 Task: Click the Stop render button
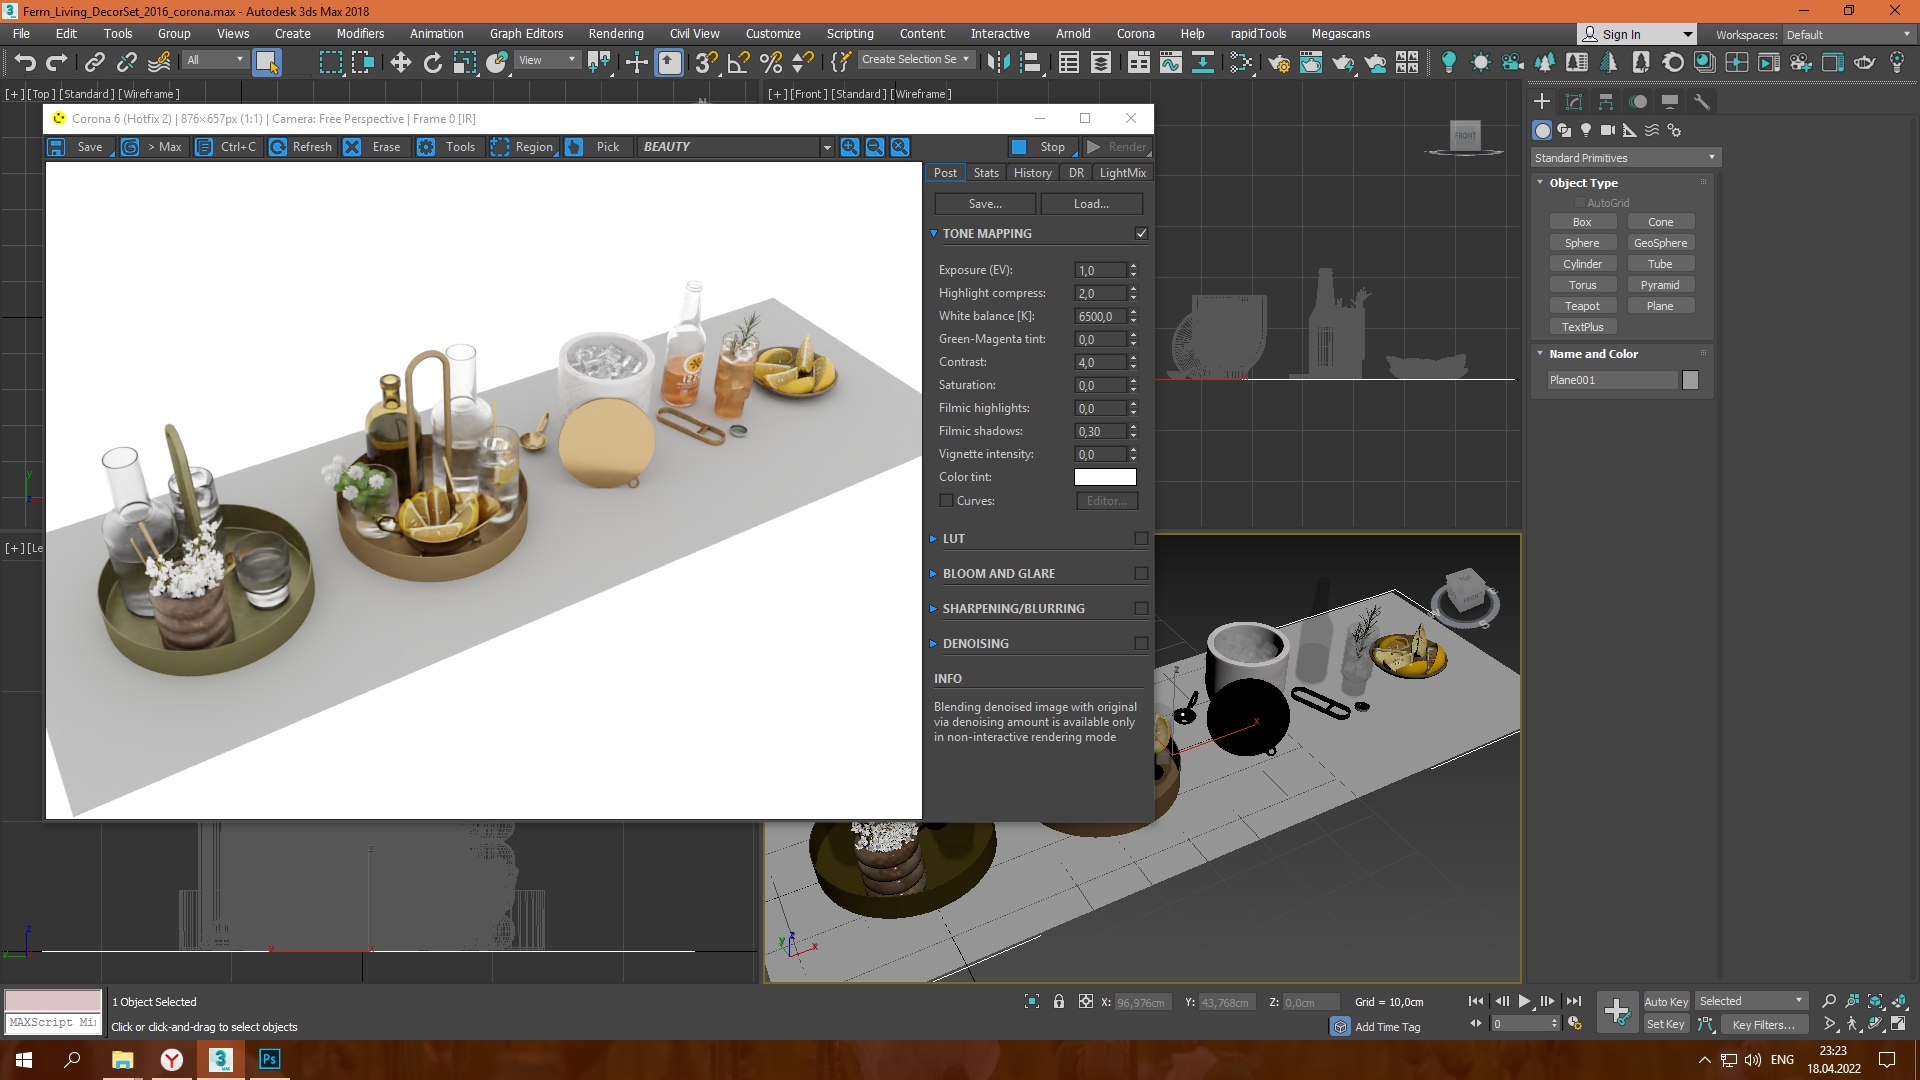(x=1042, y=147)
